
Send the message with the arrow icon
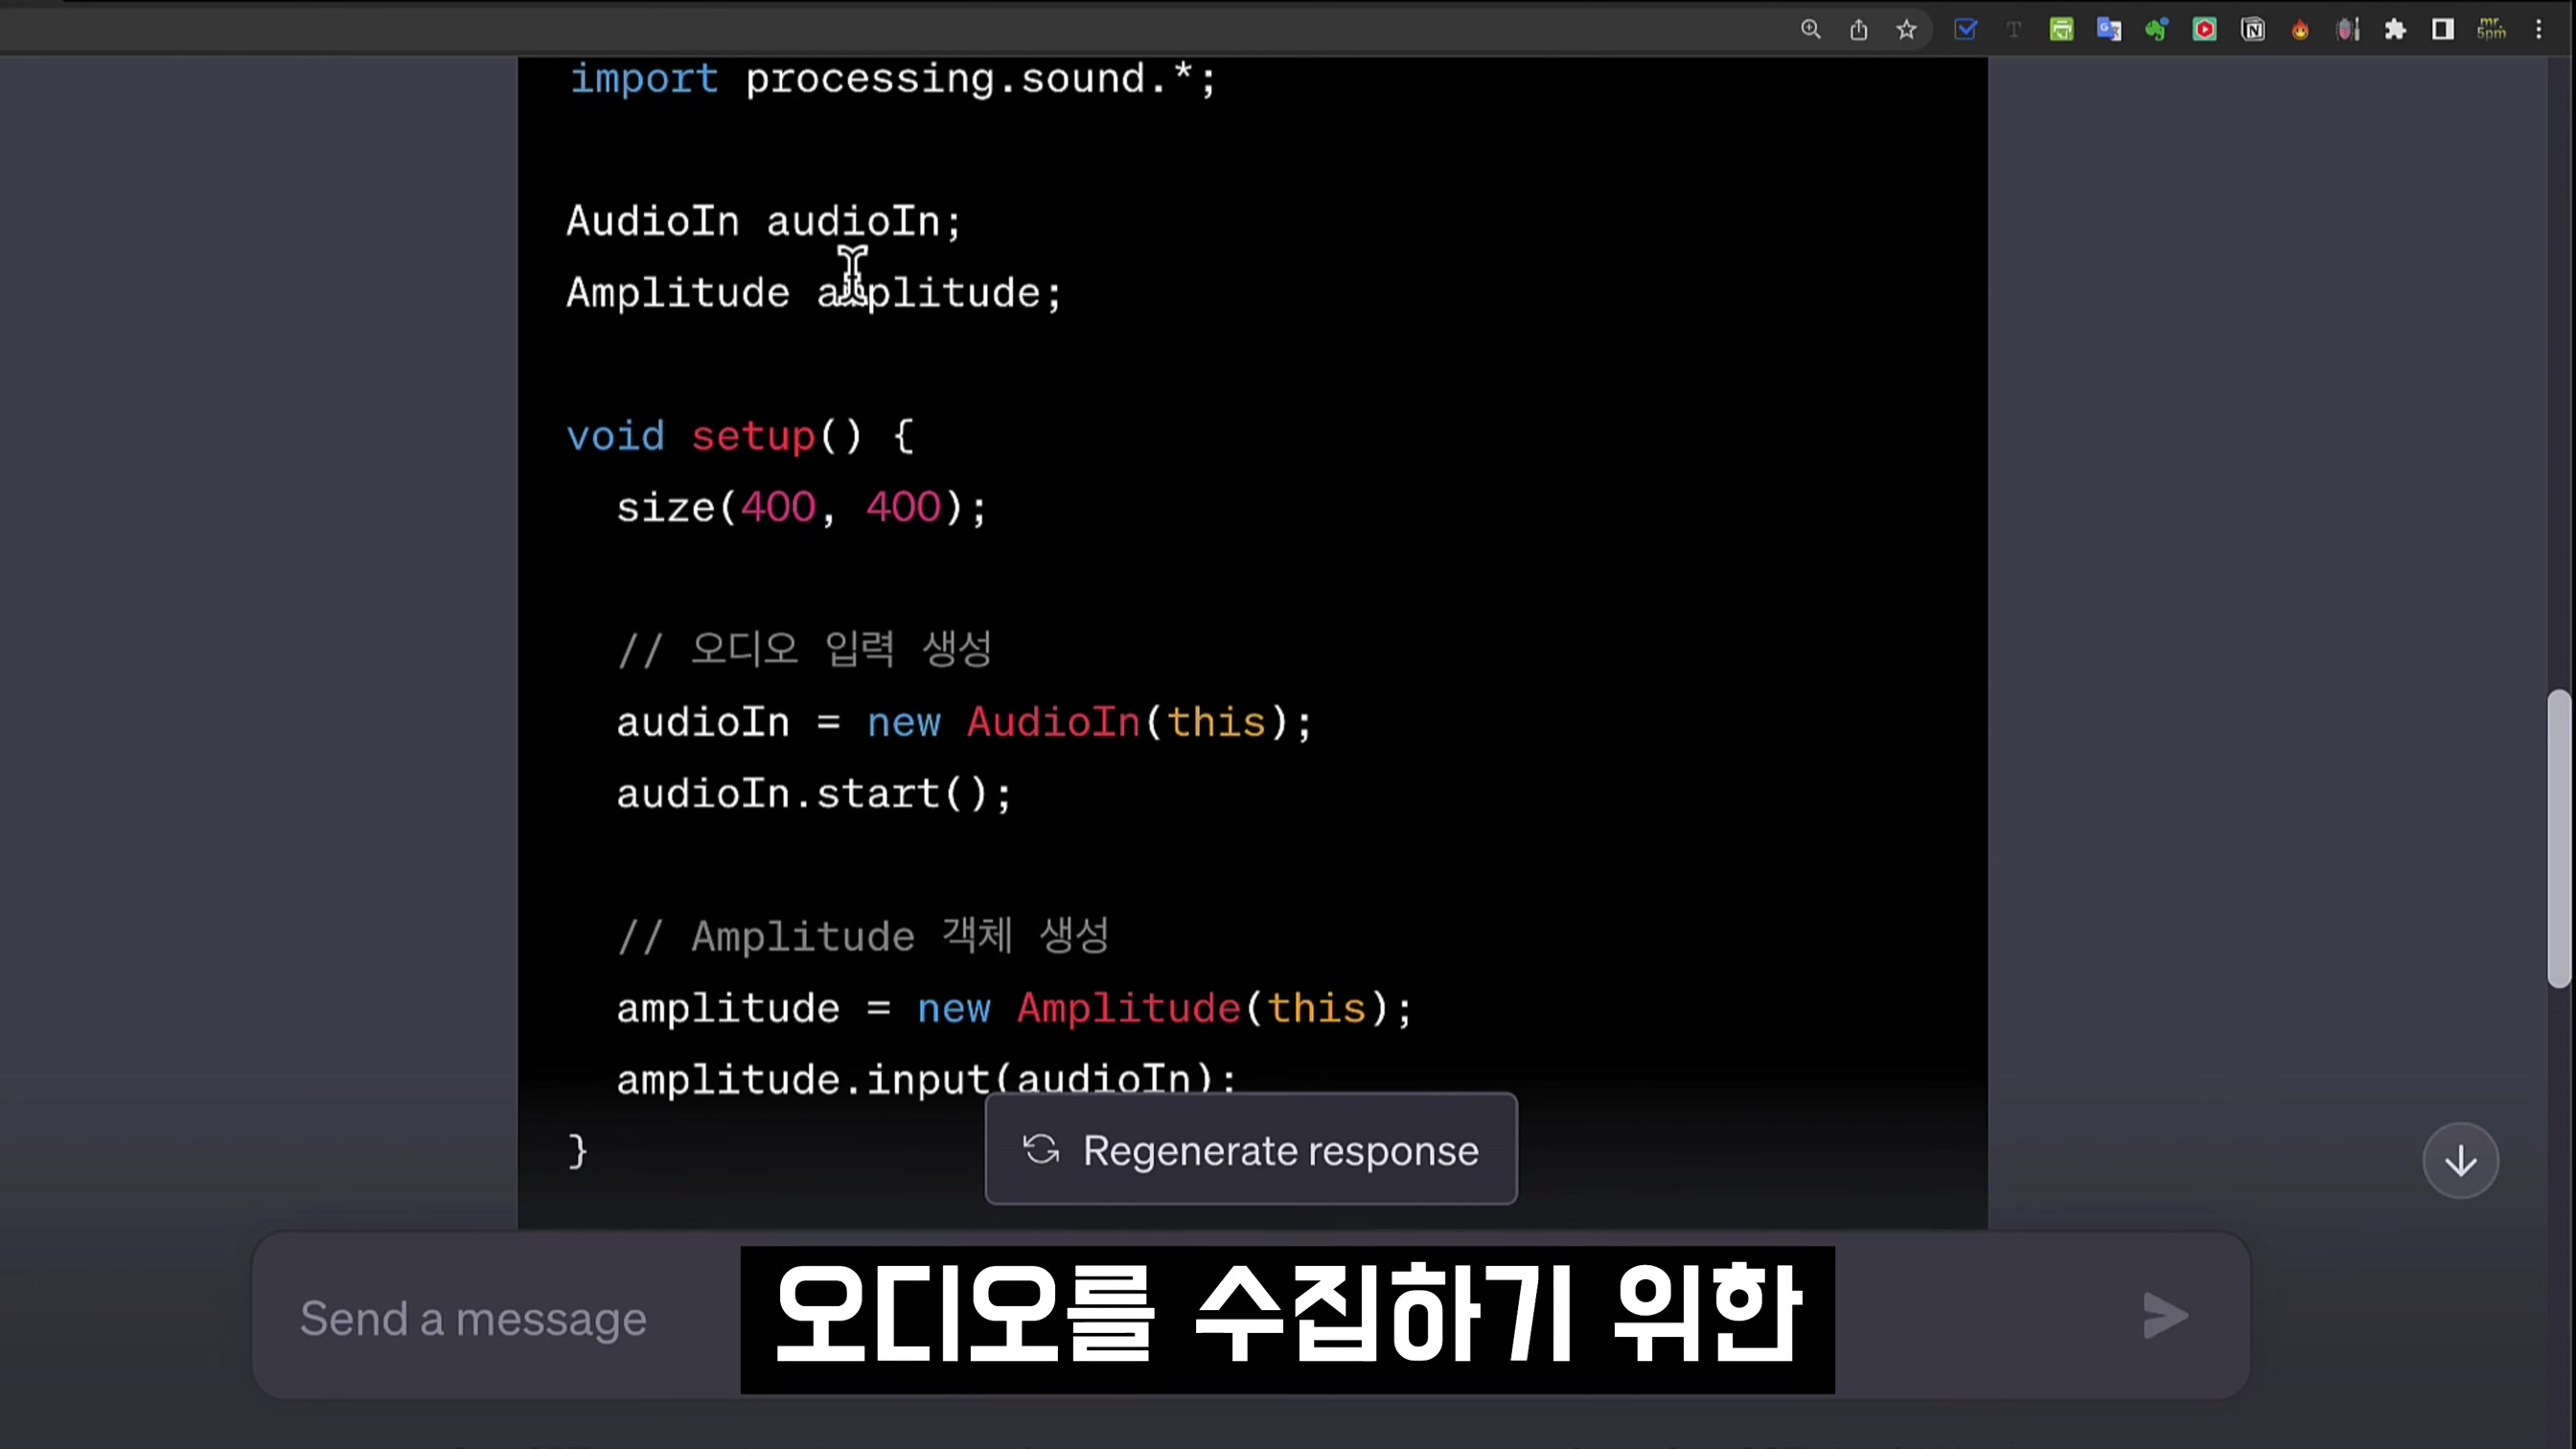coord(2166,1315)
